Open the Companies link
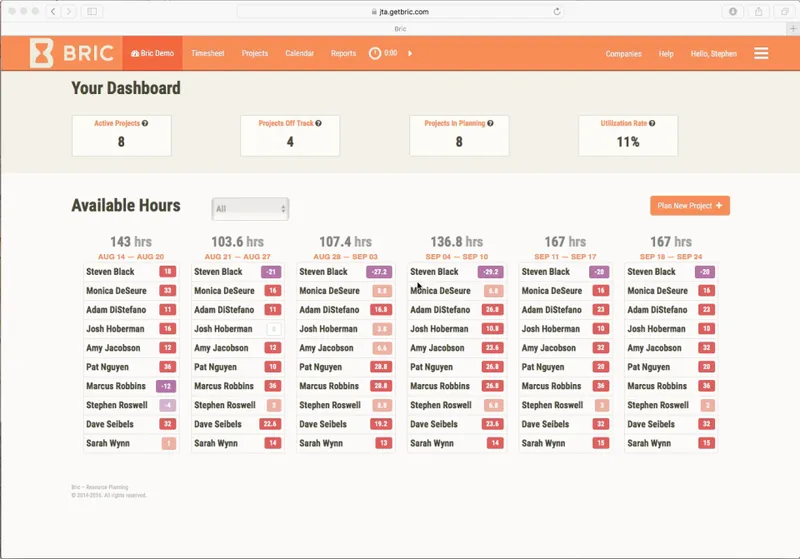Viewport: 800px width, 559px height. 623,54
